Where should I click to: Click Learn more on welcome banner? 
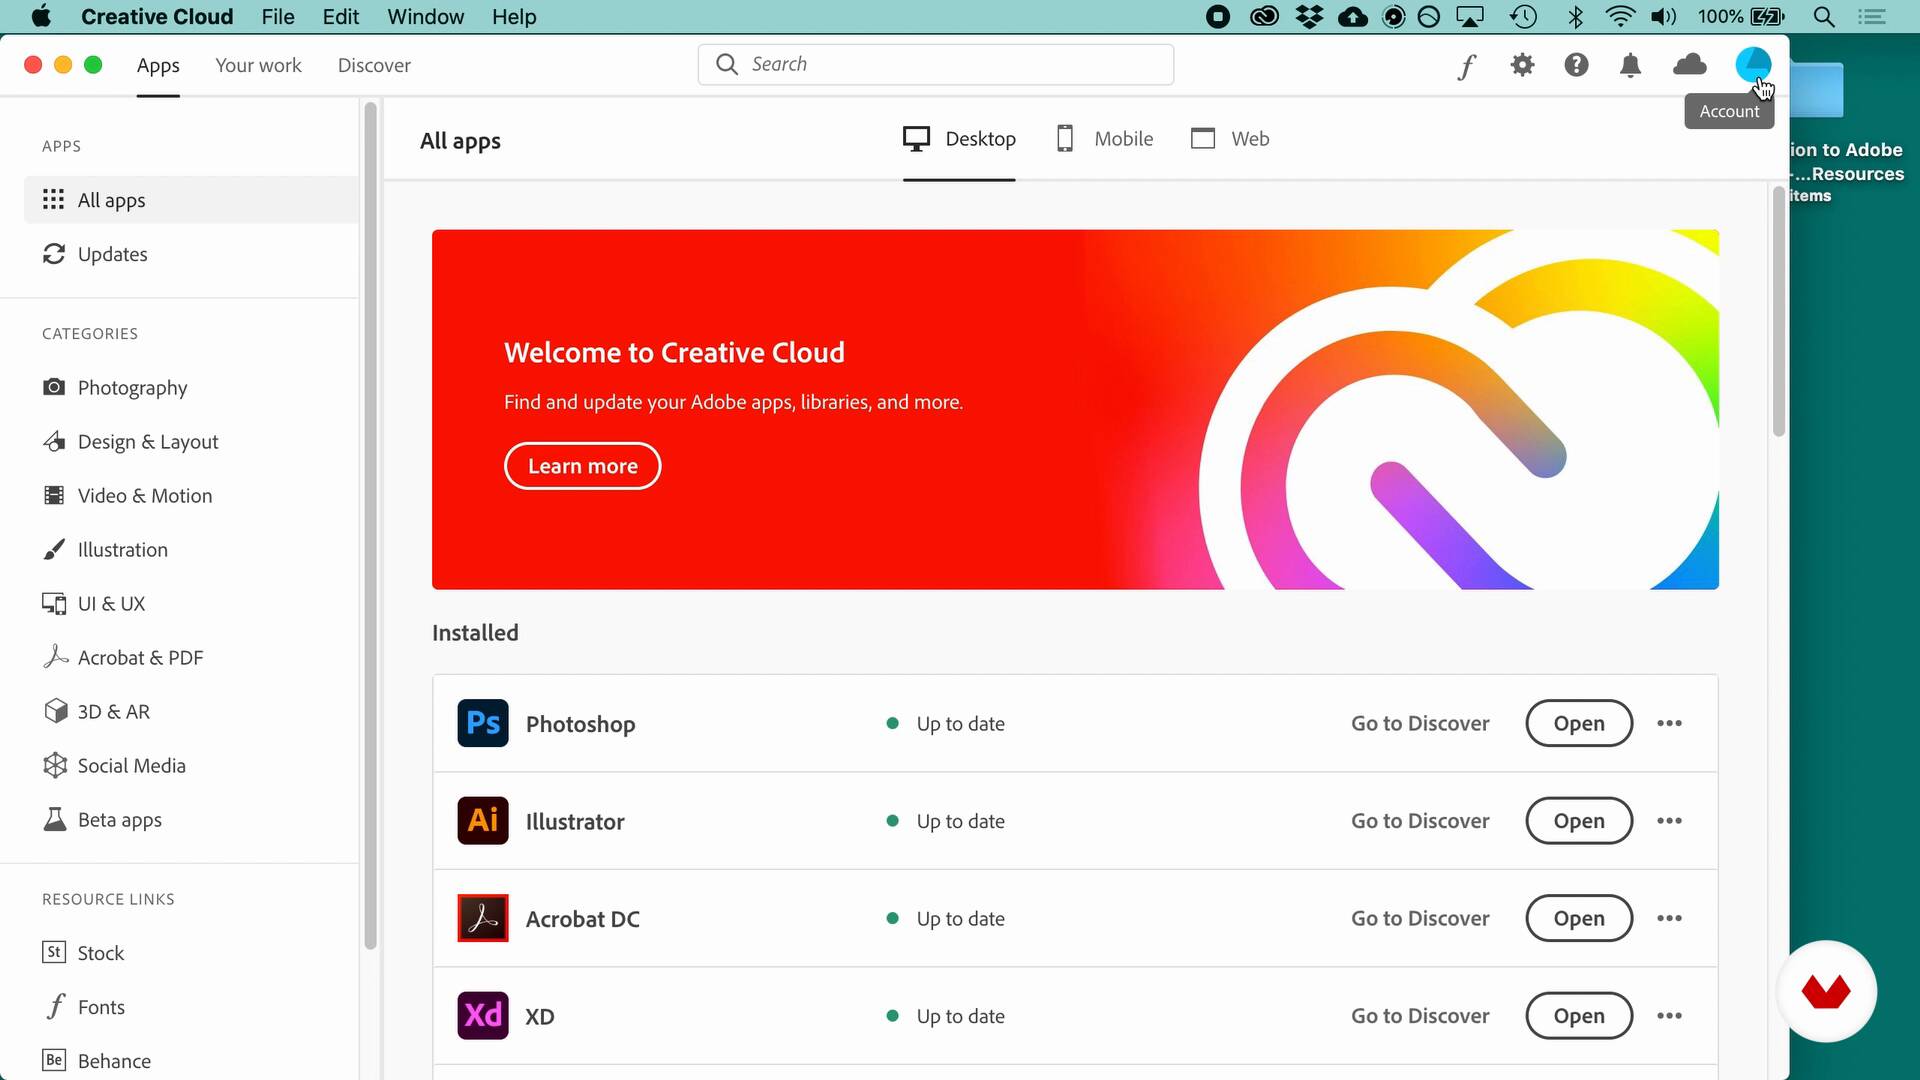point(583,466)
